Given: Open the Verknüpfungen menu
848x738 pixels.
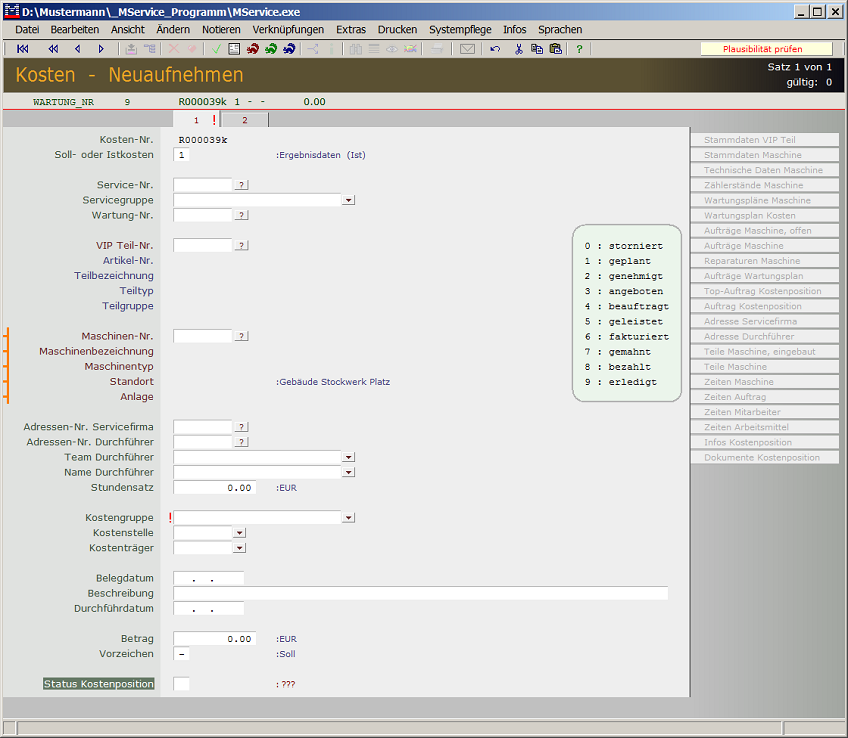Looking at the screenshot, I should pos(288,30).
